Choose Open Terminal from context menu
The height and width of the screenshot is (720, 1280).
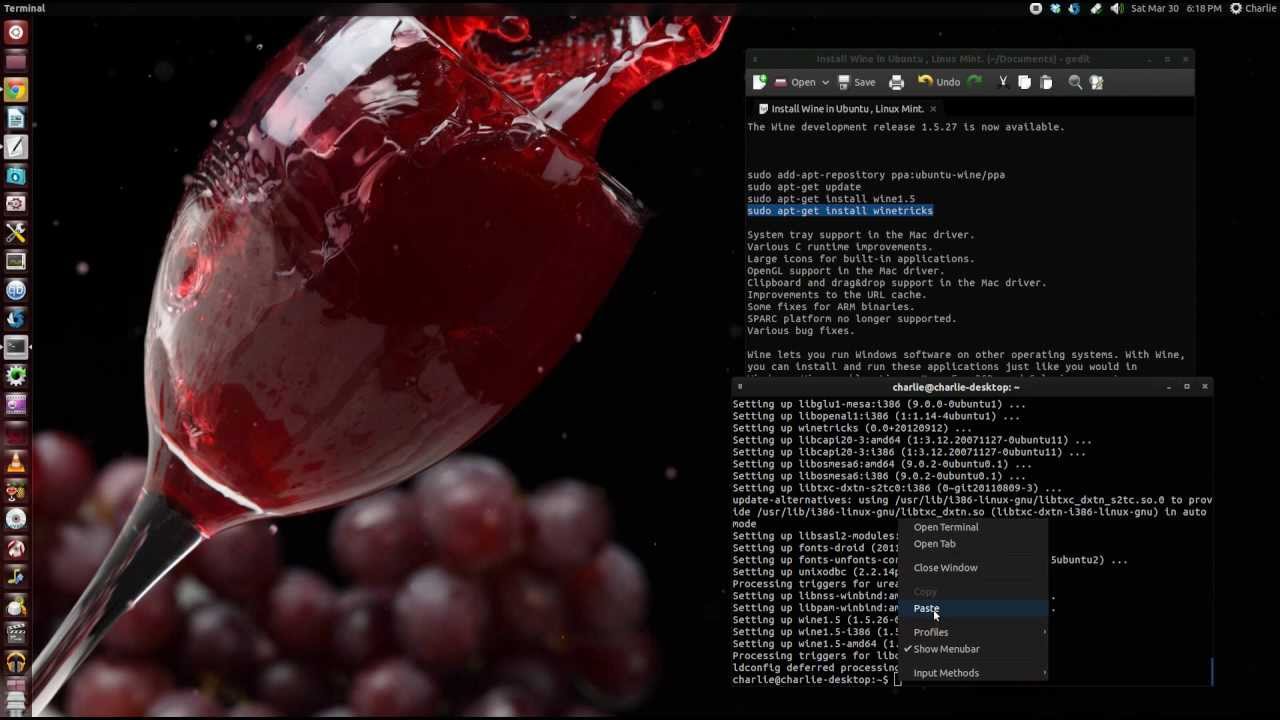946,527
